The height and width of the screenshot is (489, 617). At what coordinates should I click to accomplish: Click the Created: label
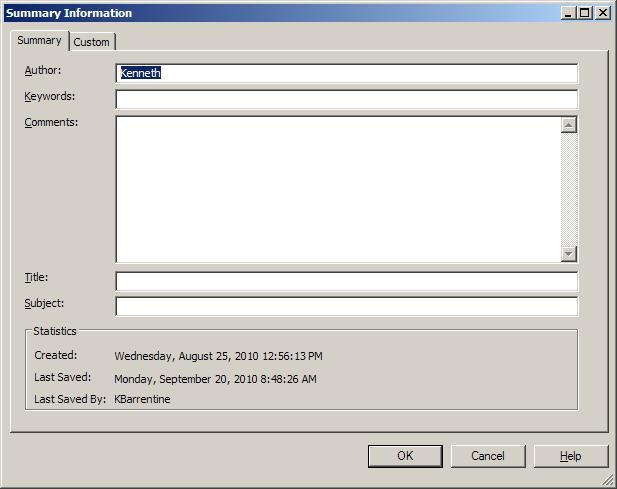(x=56, y=355)
